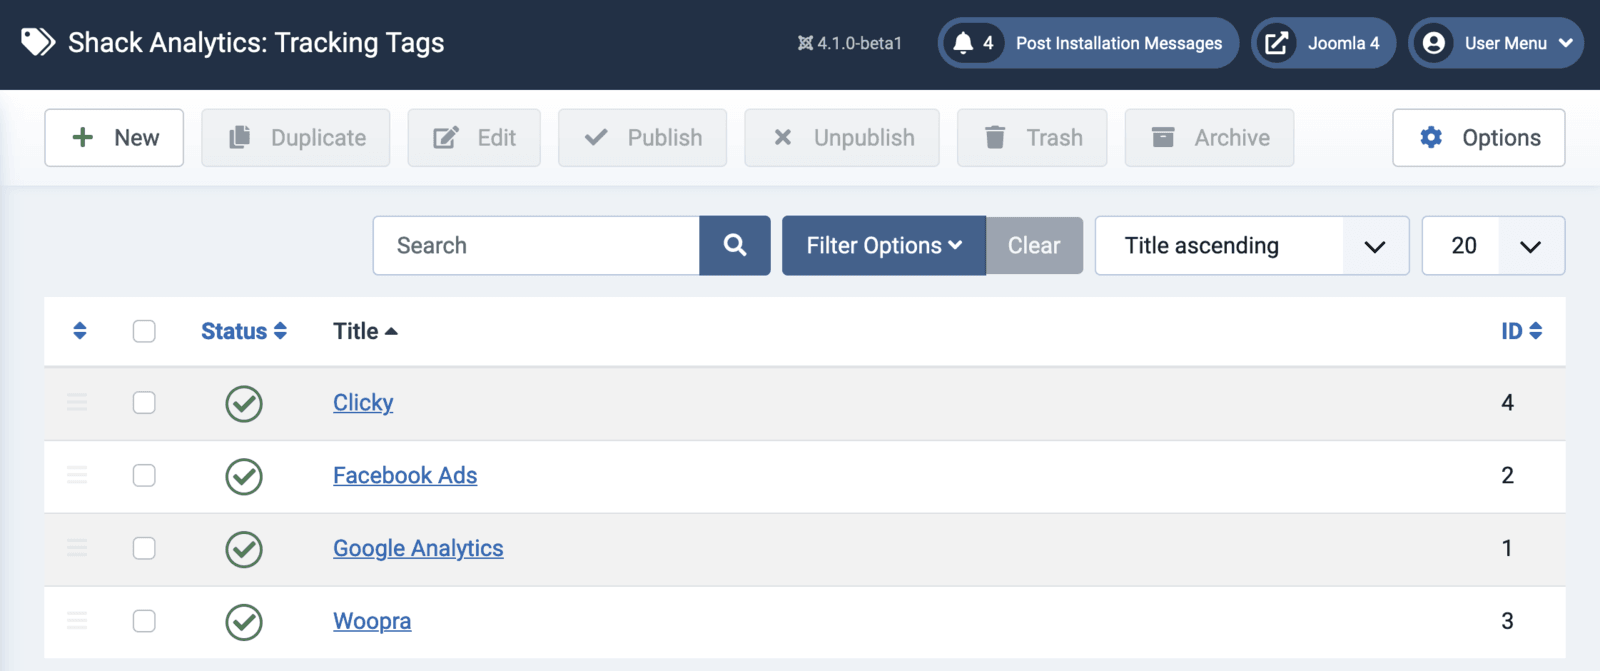Toggle published status for Google Analytics
Viewport: 1600px width, 671px height.
(244, 549)
